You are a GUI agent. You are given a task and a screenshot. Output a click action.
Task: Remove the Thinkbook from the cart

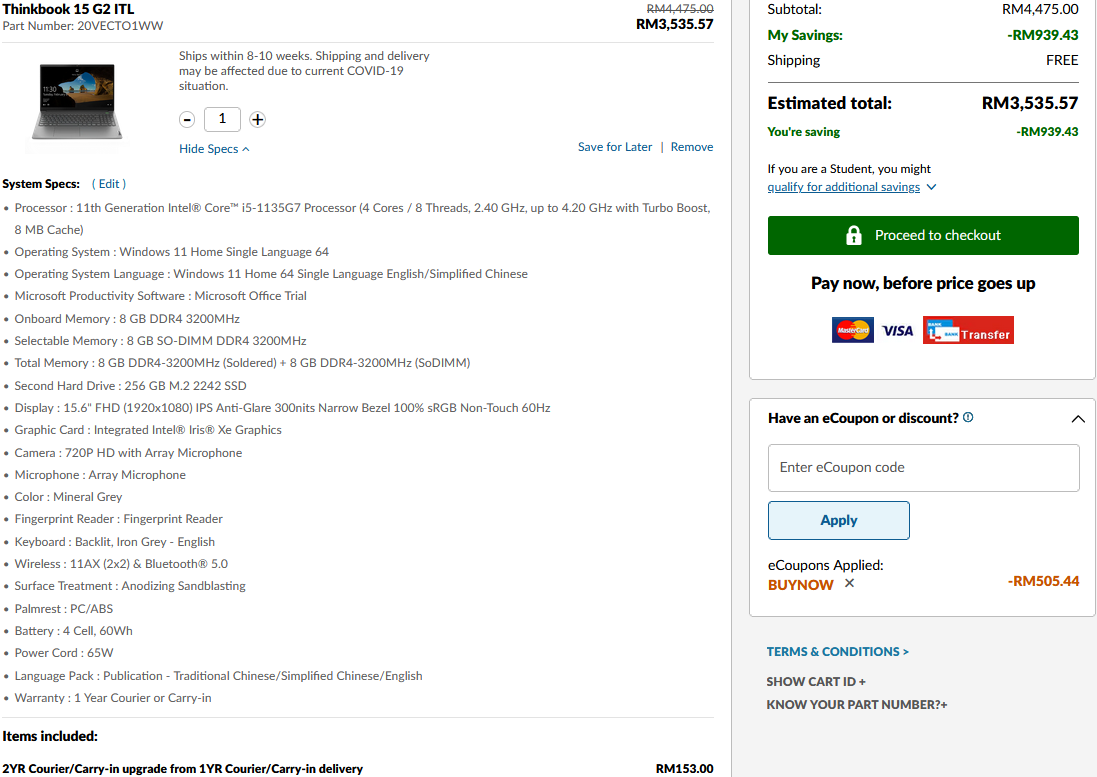pos(692,147)
